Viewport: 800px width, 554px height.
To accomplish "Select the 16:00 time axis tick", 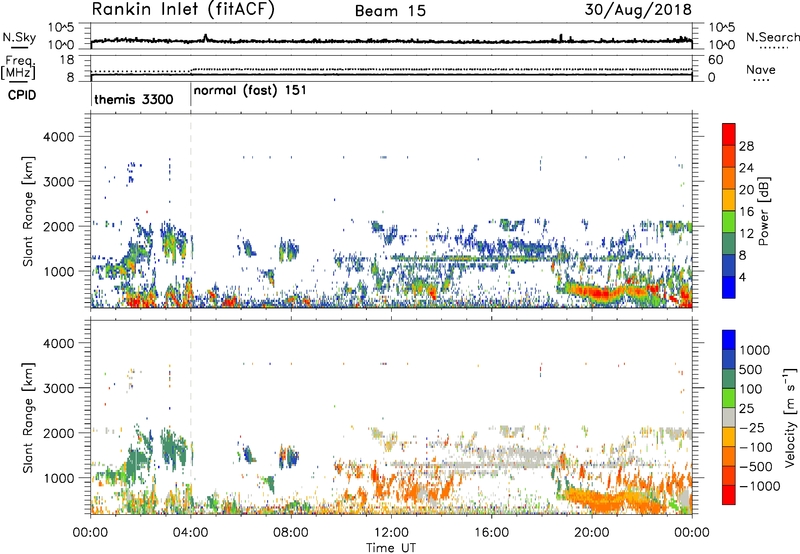I will [x=491, y=533].
